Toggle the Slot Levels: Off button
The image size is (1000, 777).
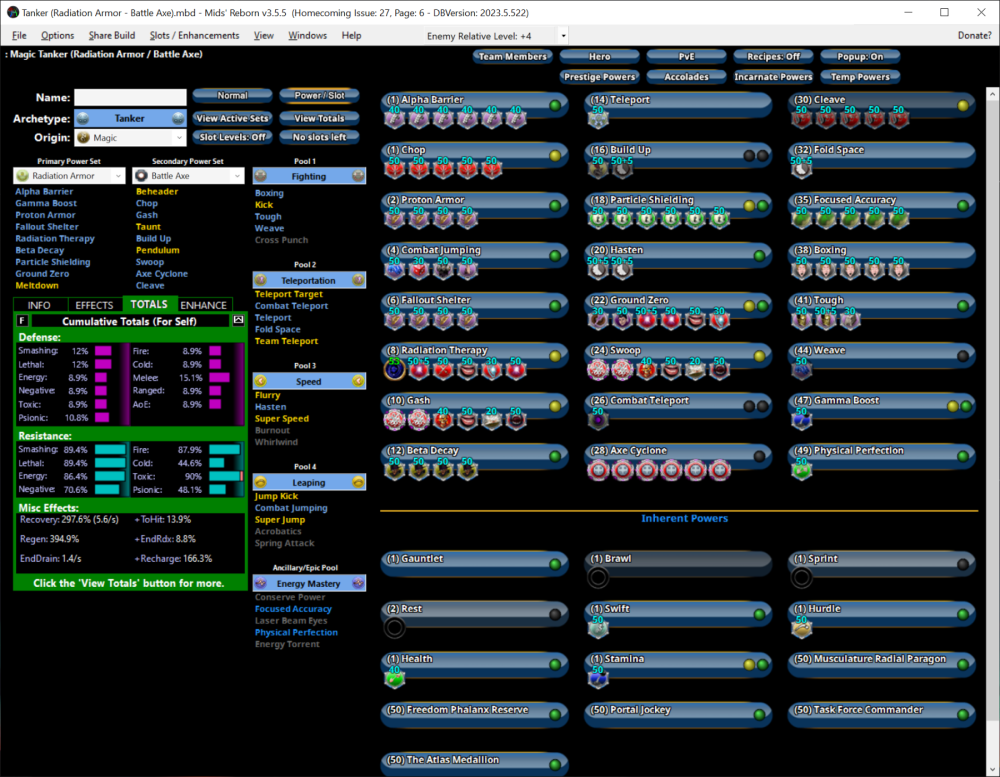point(232,137)
